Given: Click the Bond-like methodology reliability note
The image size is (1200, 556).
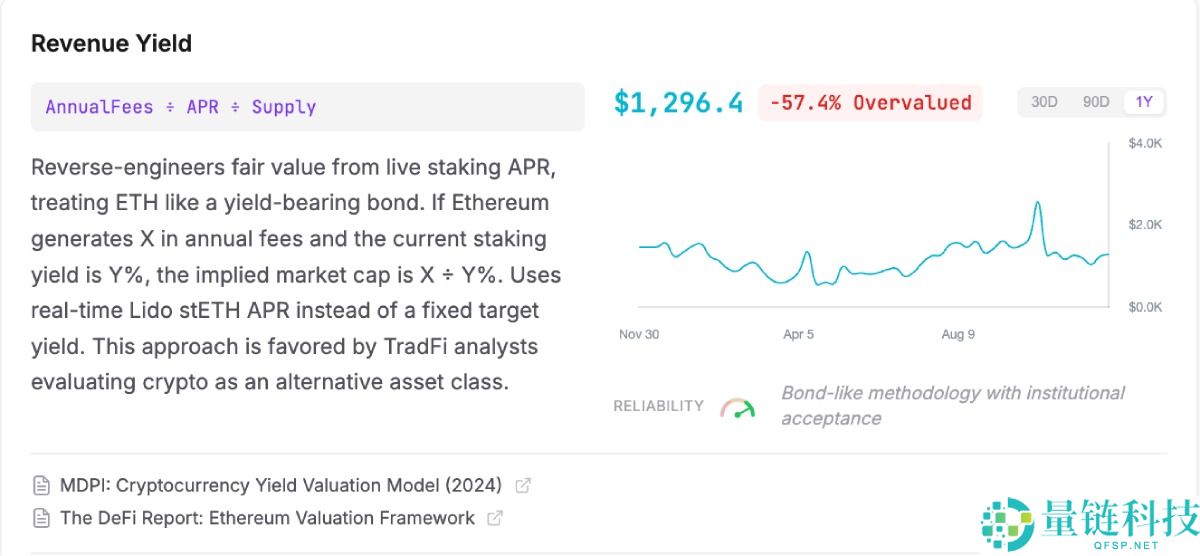Looking at the screenshot, I should click(x=952, y=405).
